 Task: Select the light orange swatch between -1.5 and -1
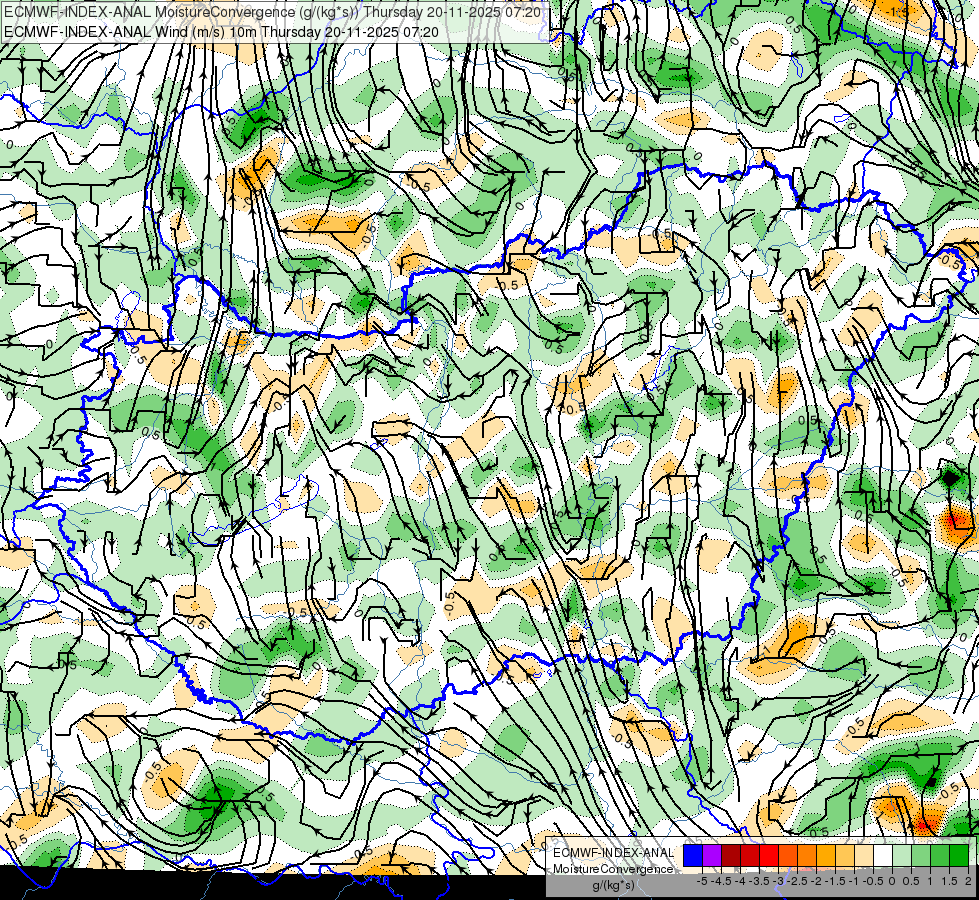point(845,856)
